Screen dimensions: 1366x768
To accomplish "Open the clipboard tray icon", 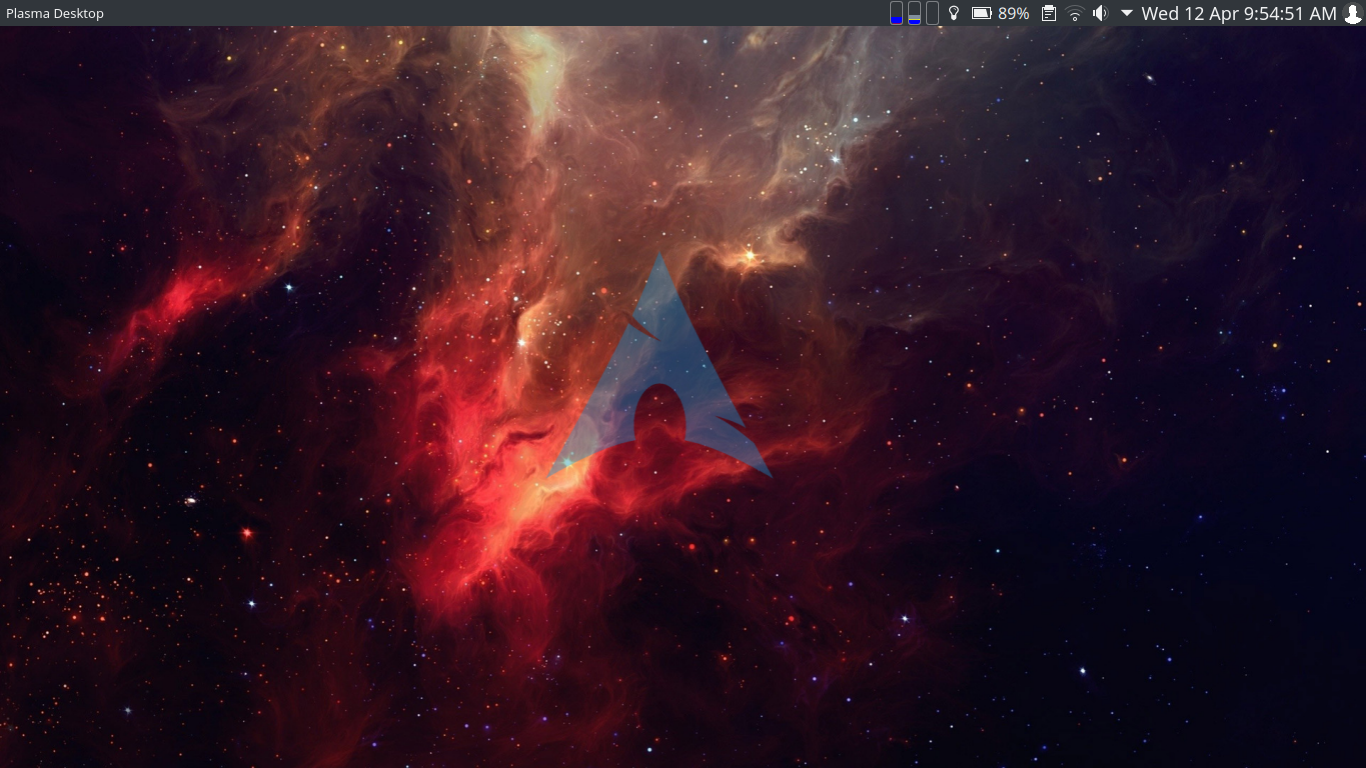I will click(1049, 13).
